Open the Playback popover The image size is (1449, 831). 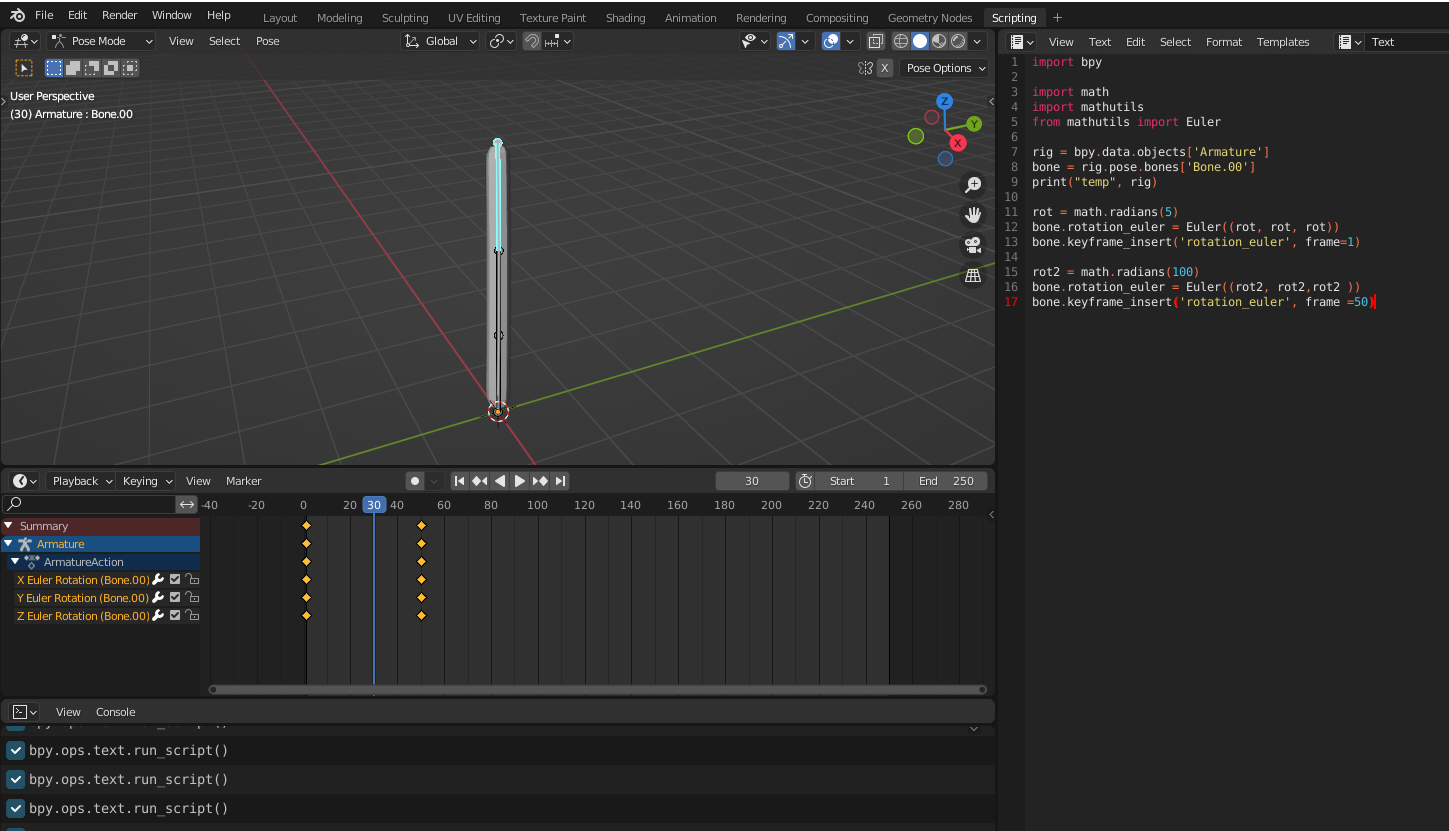(81, 481)
